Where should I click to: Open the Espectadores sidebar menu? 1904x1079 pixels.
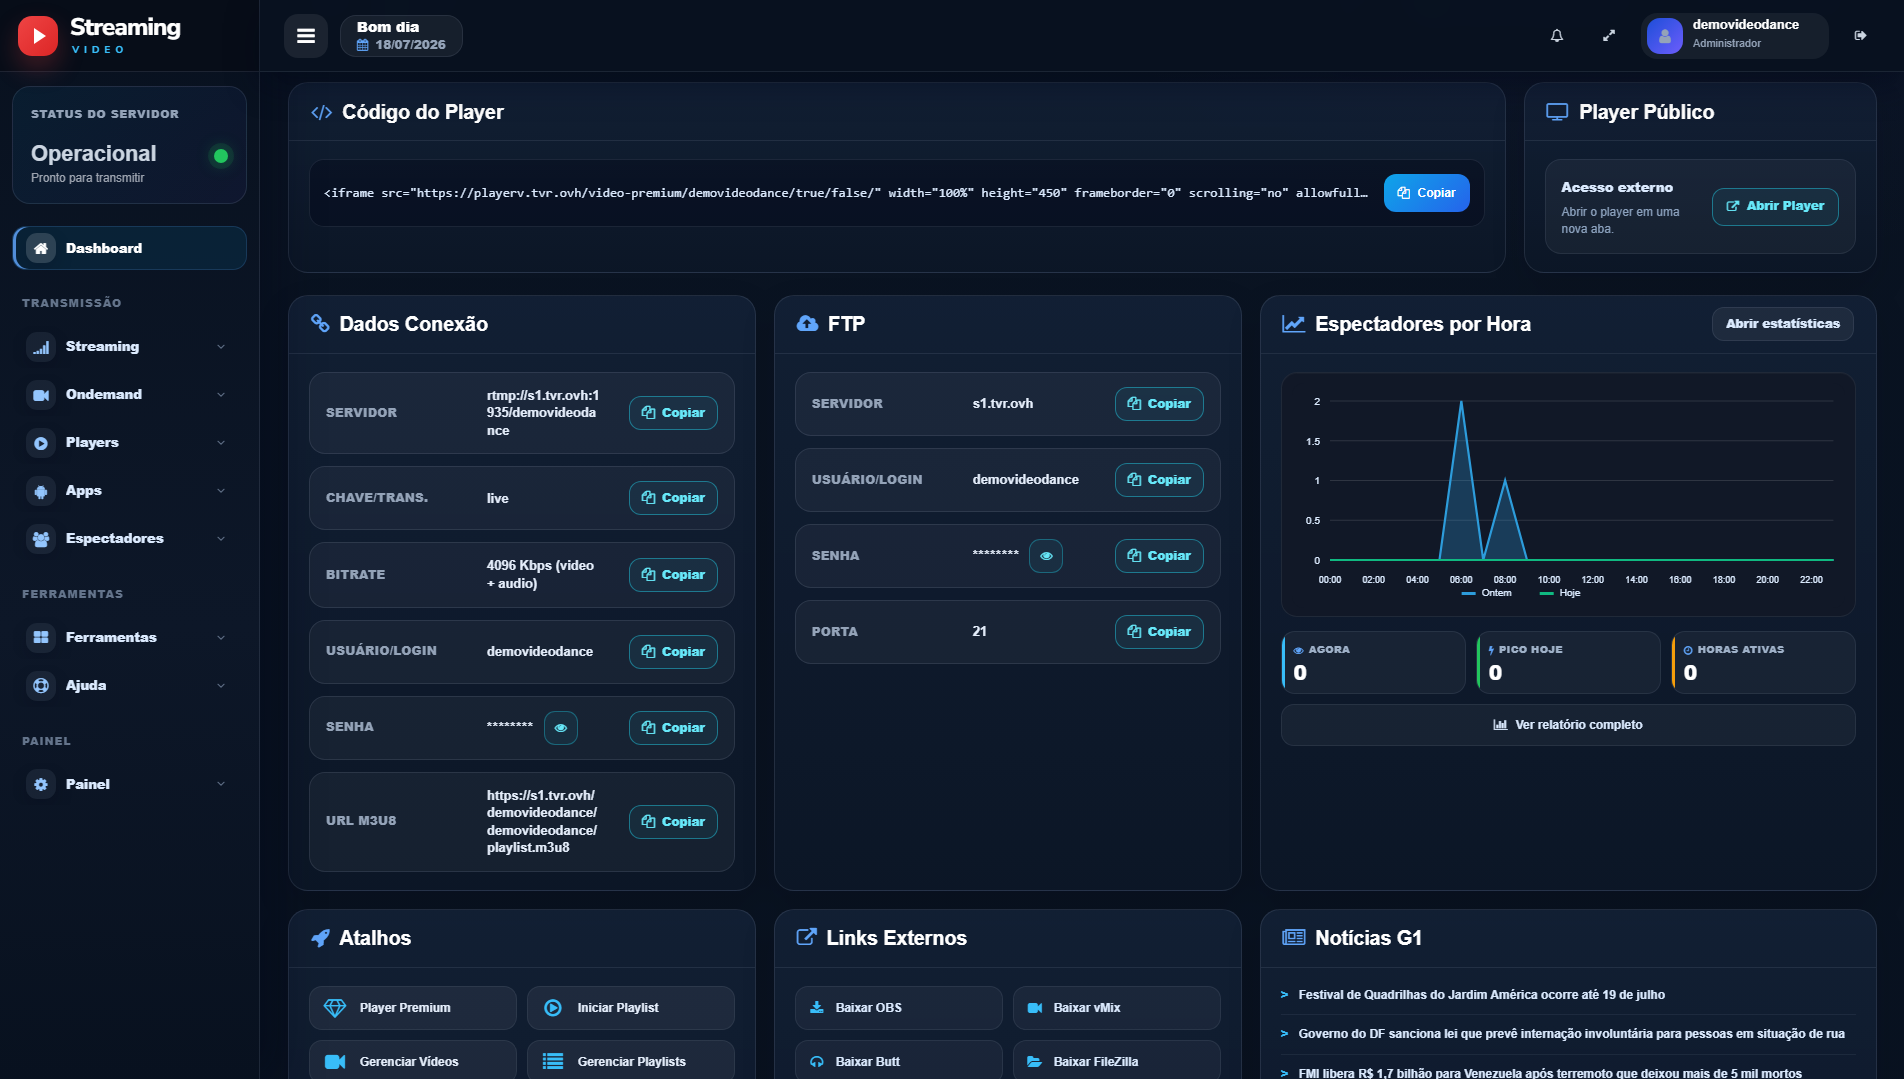tap(130, 538)
